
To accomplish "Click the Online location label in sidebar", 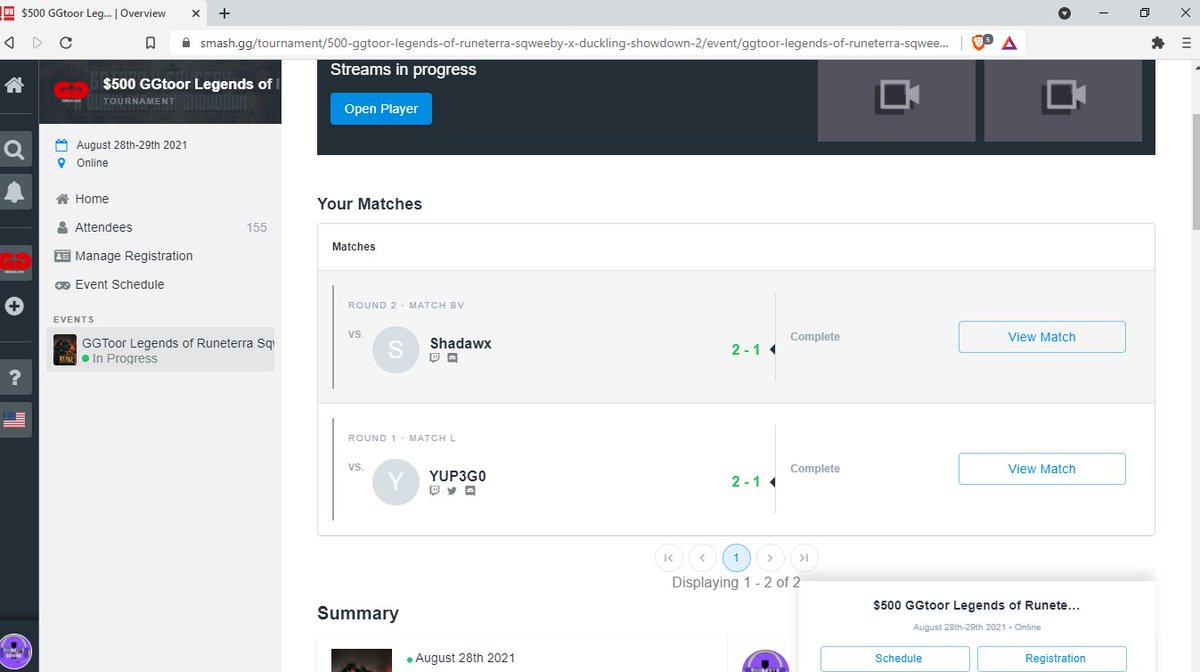I will point(93,163).
